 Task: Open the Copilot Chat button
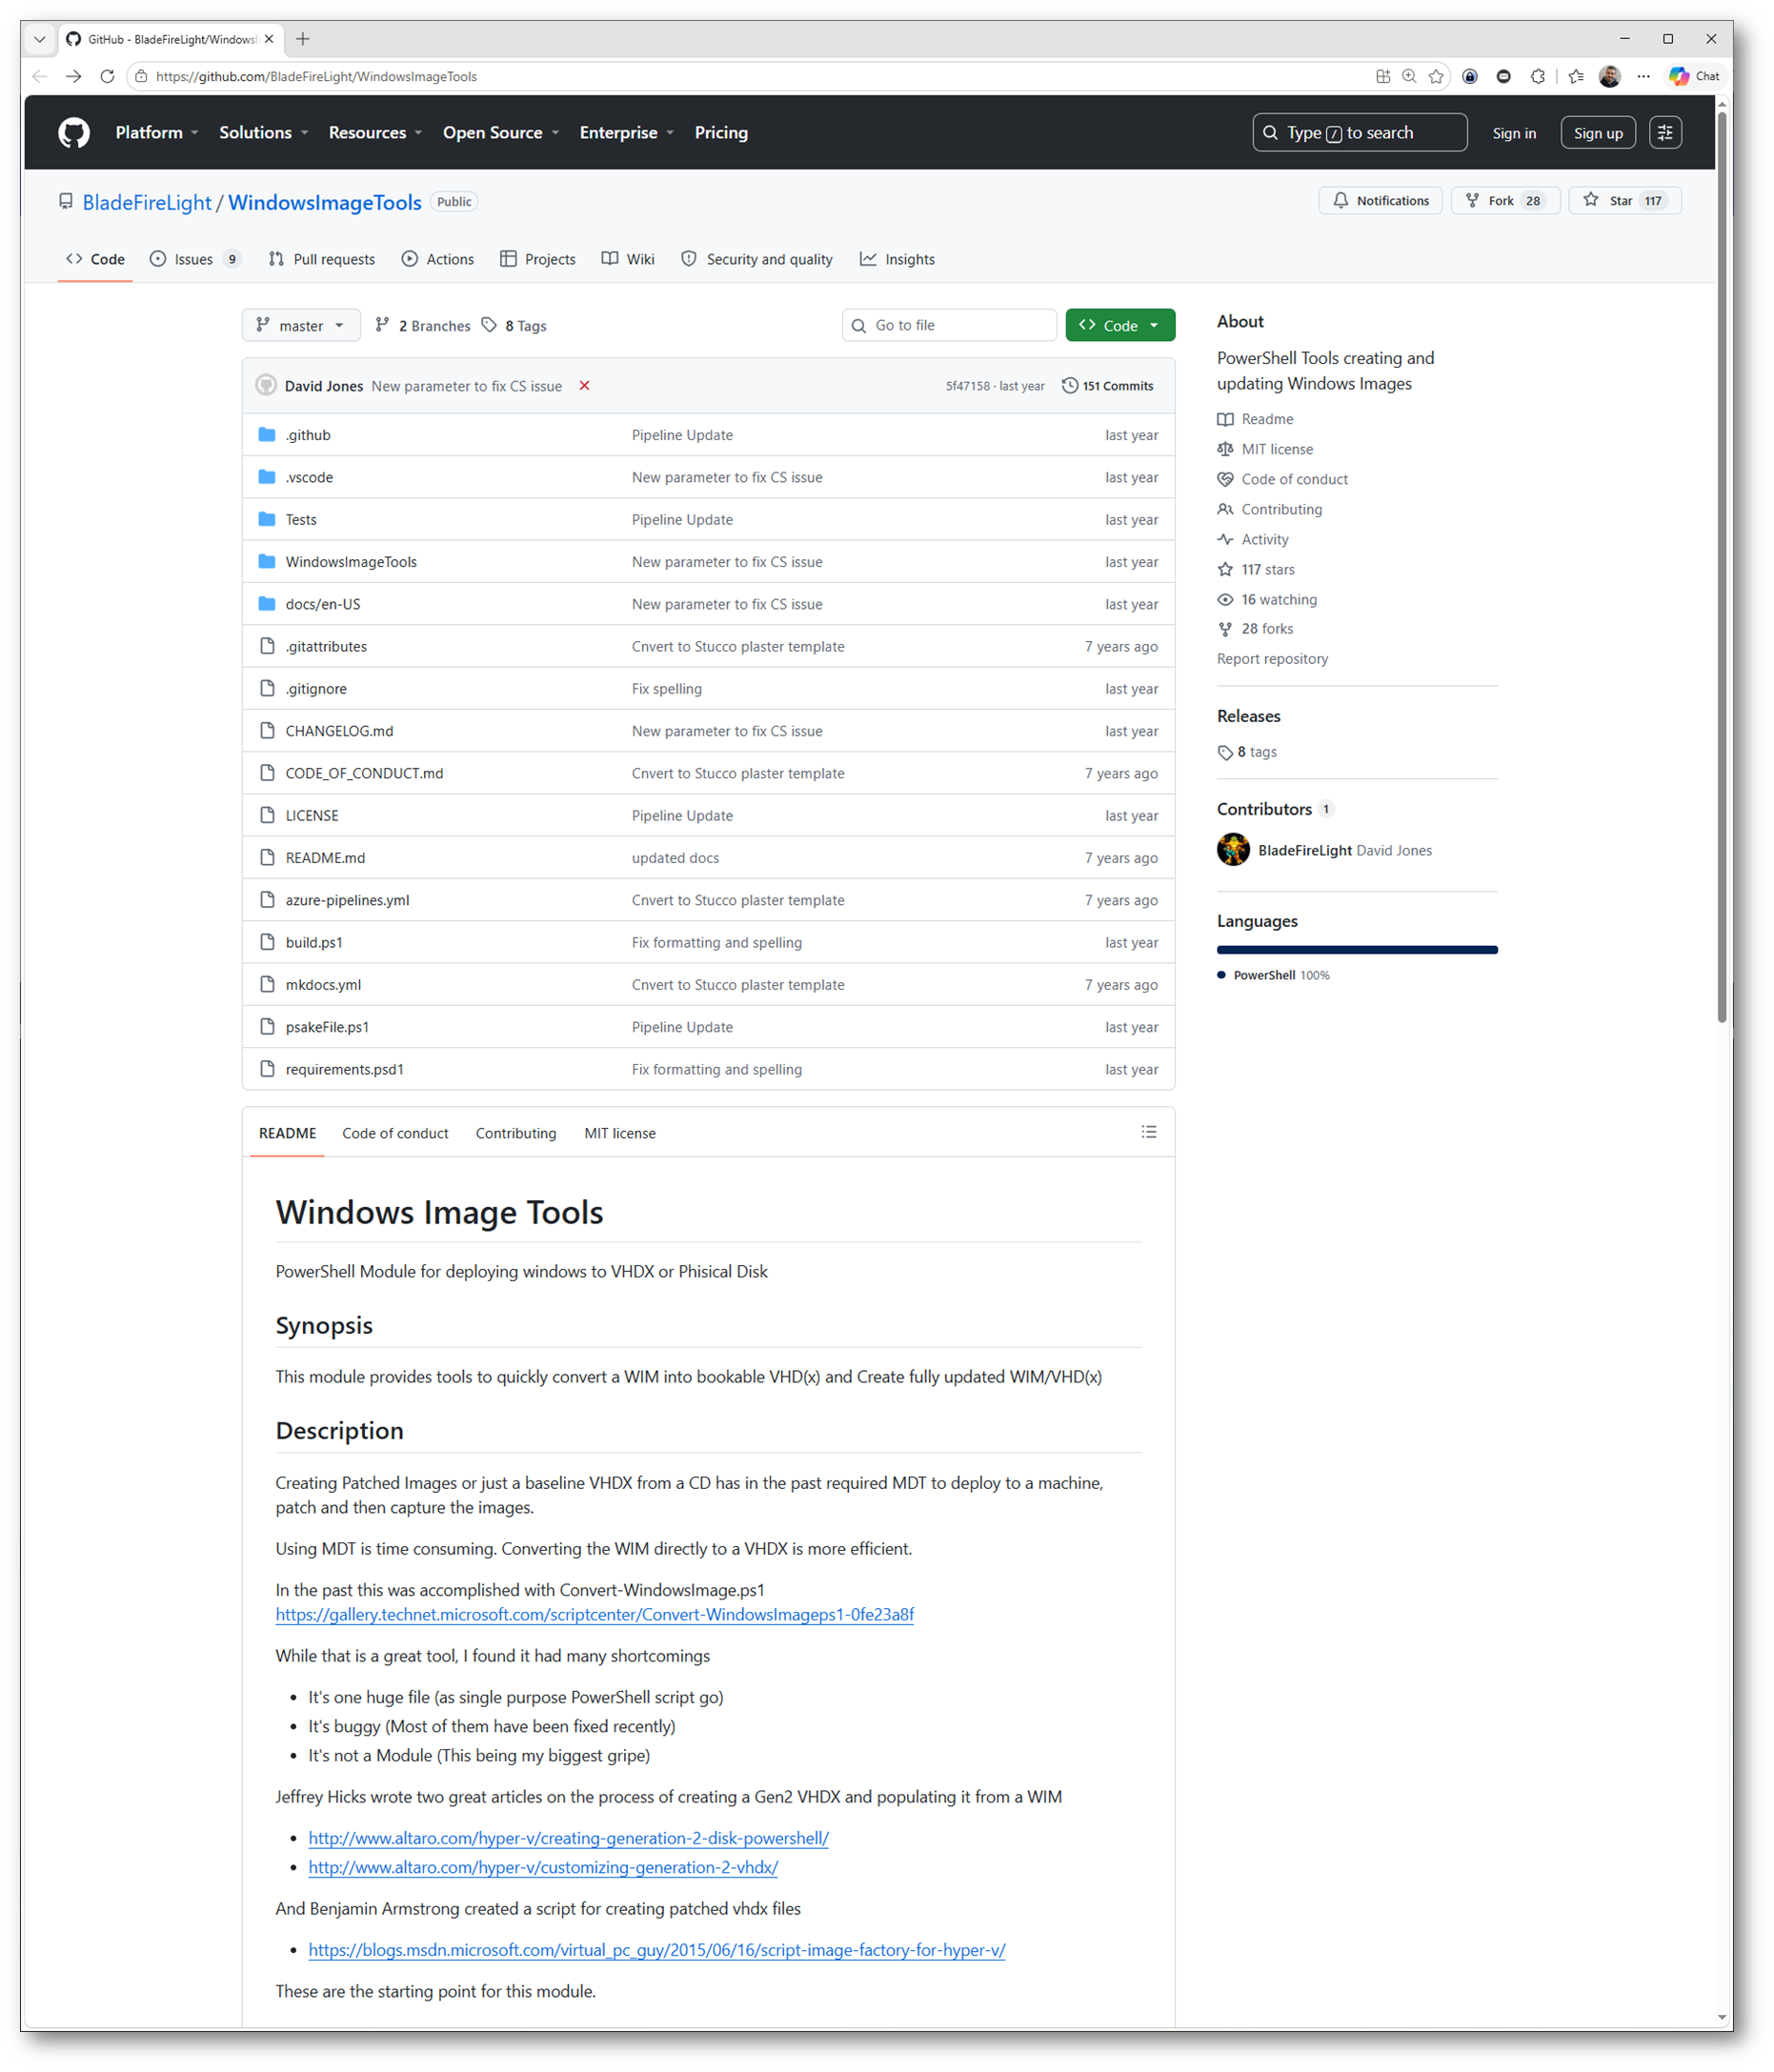1694,76
